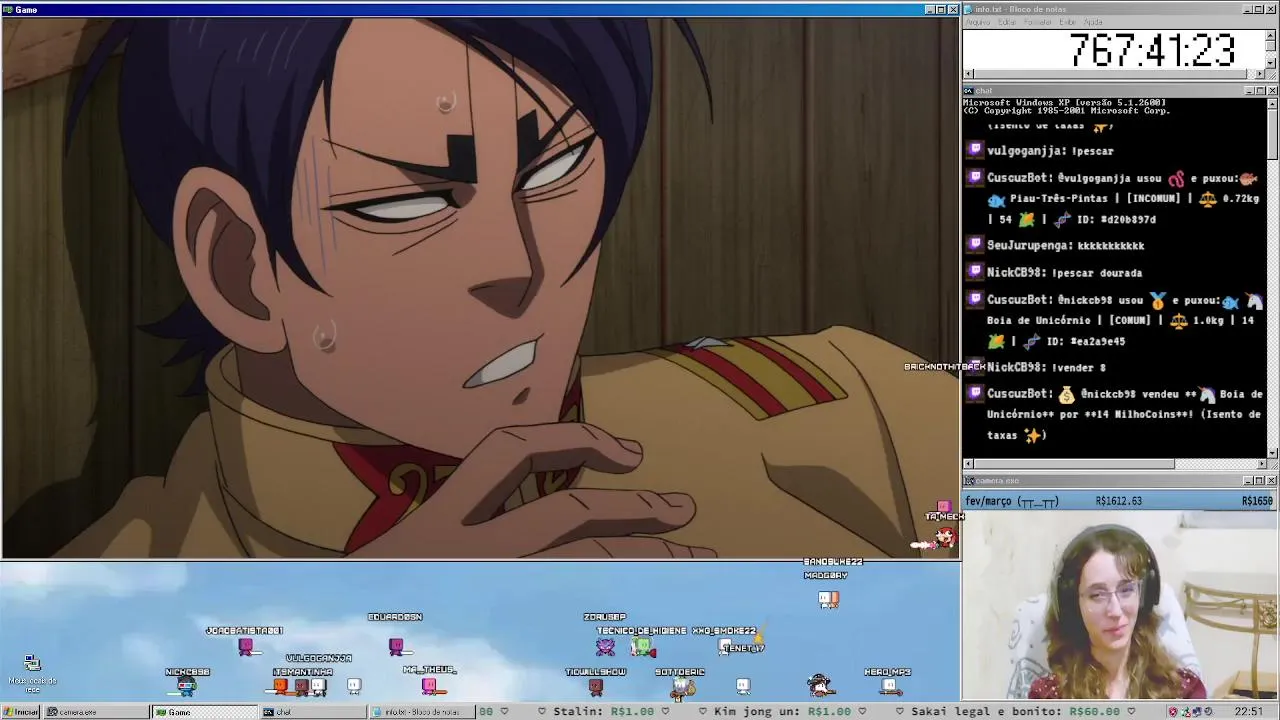Click the anime video in Game window
The width and height of the screenshot is (1280, 720).
pos(480,287)
